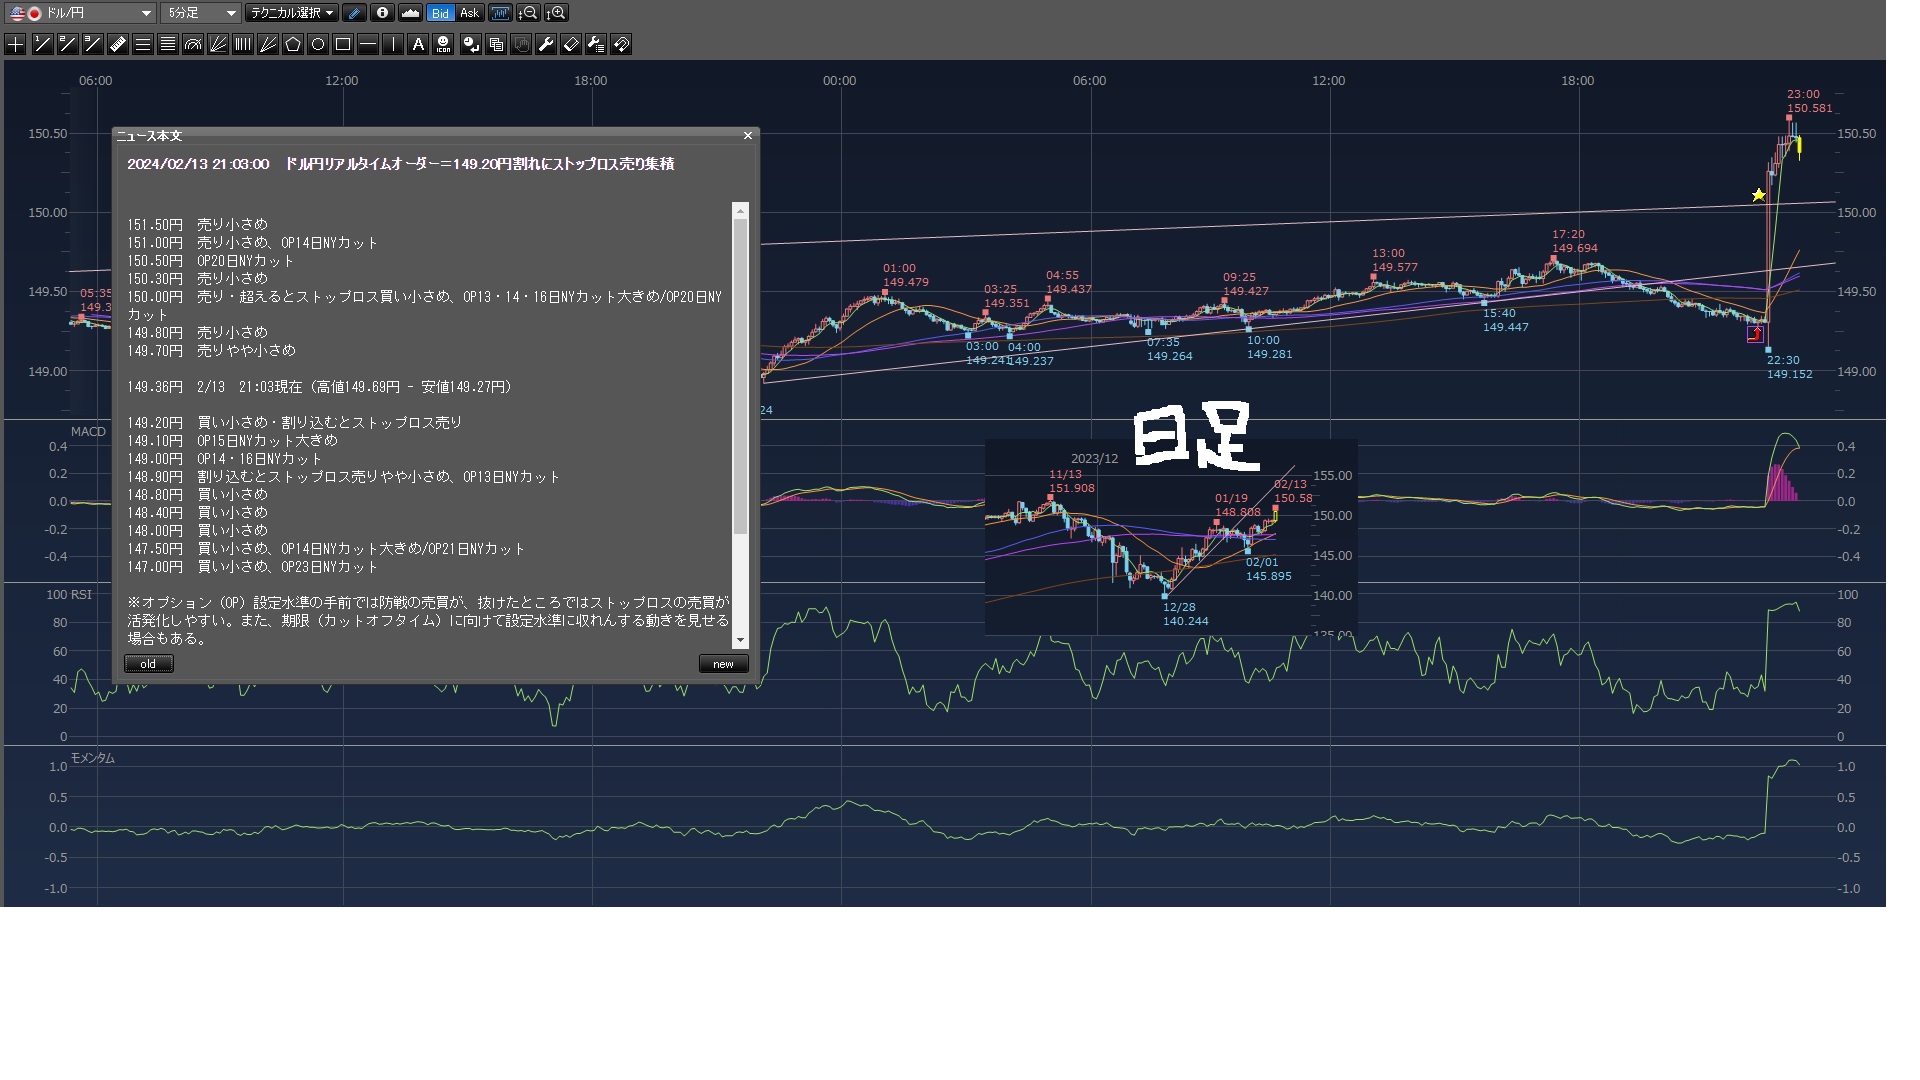The image size is (1920, 1080).
Task: Open the ドル/円 currency pair dropdown
Action: point(80,13)
